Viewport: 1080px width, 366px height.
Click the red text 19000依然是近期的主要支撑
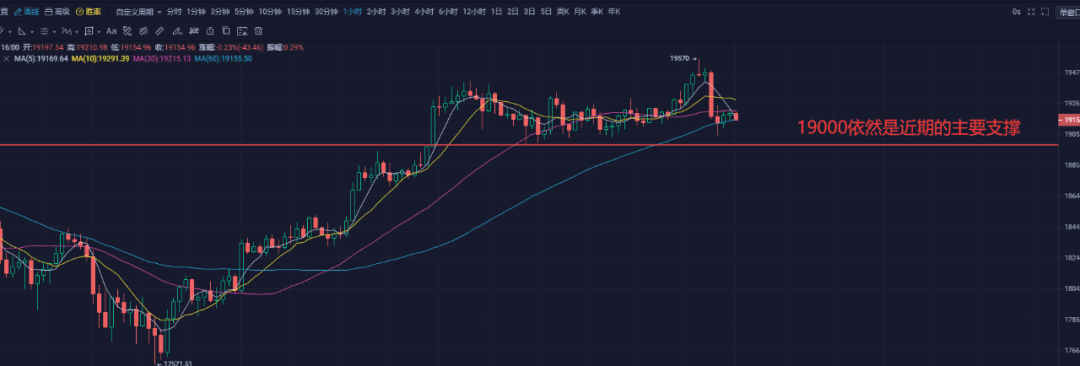(908, 128)
